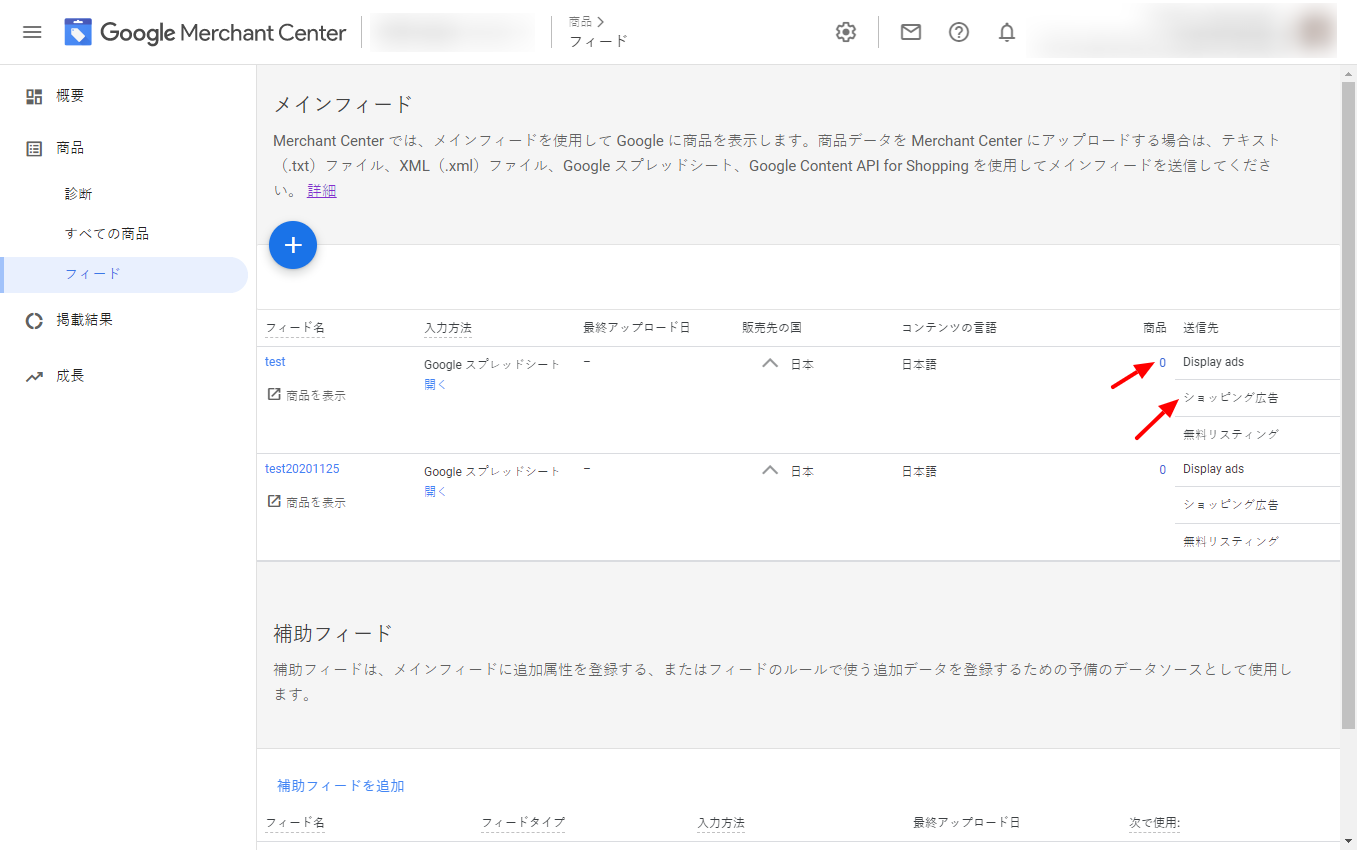
Task: Click the 成長 trend arrow icon
Action: [34, 376]
